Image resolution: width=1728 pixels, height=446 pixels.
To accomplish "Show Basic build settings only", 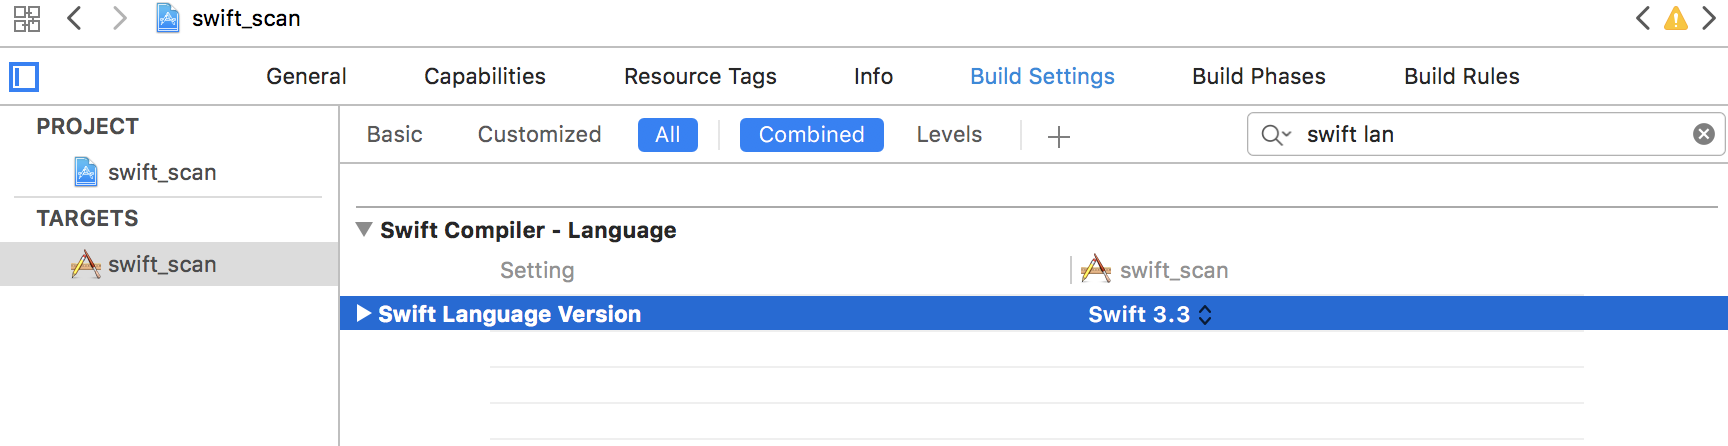I will [394, 135].
